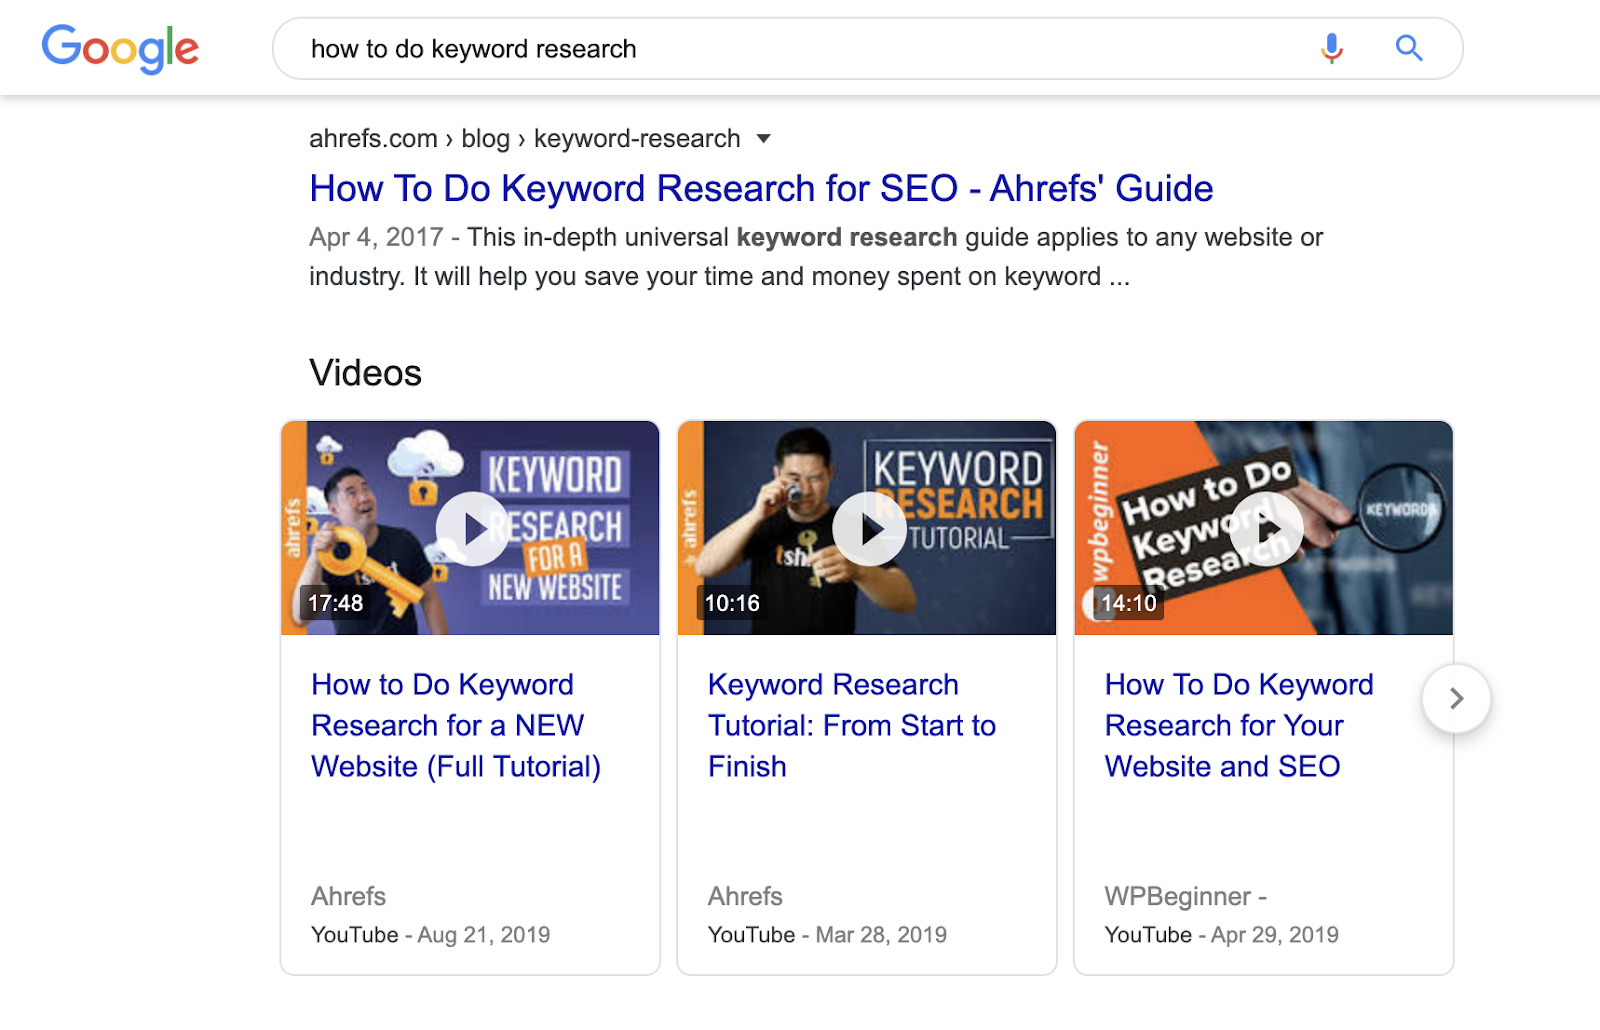This screenshot has width=1600, height=1030.
Task: Click the Google logo
Action: (x=119, y=48)
